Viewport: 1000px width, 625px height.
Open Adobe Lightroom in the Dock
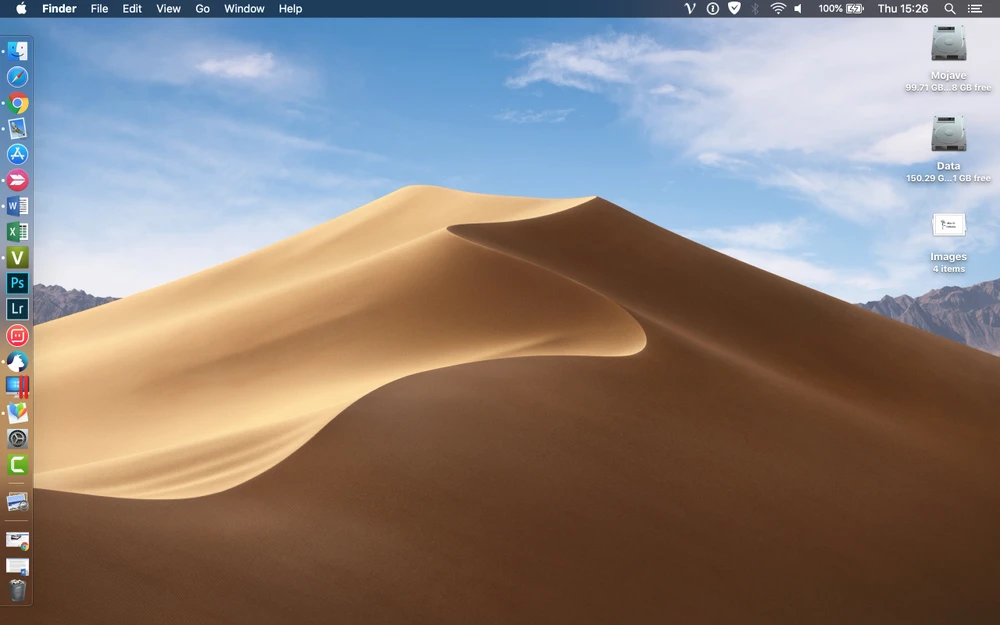17,310
